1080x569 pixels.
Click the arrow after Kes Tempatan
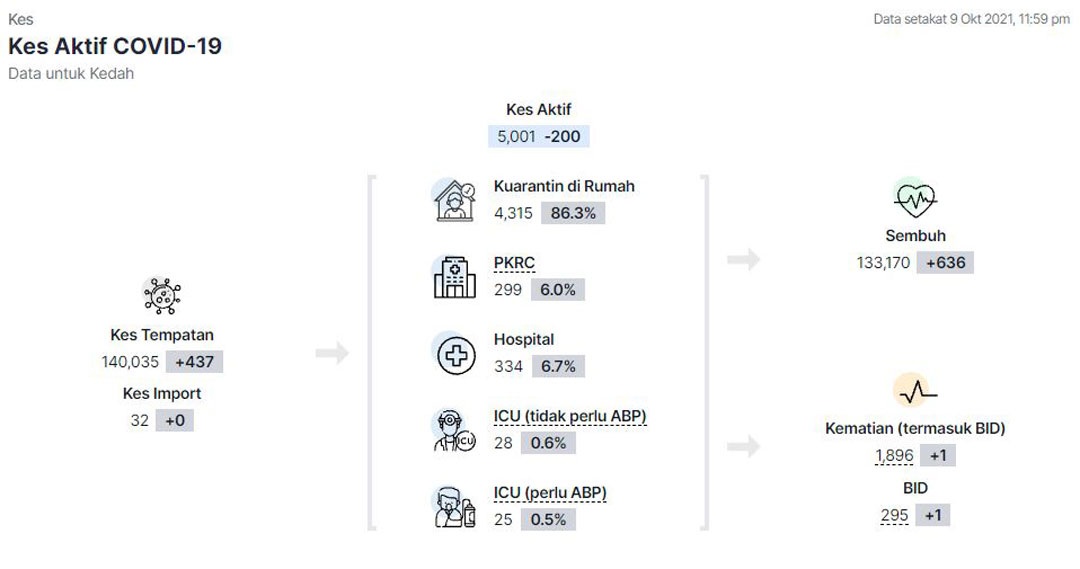click(332, 353)
